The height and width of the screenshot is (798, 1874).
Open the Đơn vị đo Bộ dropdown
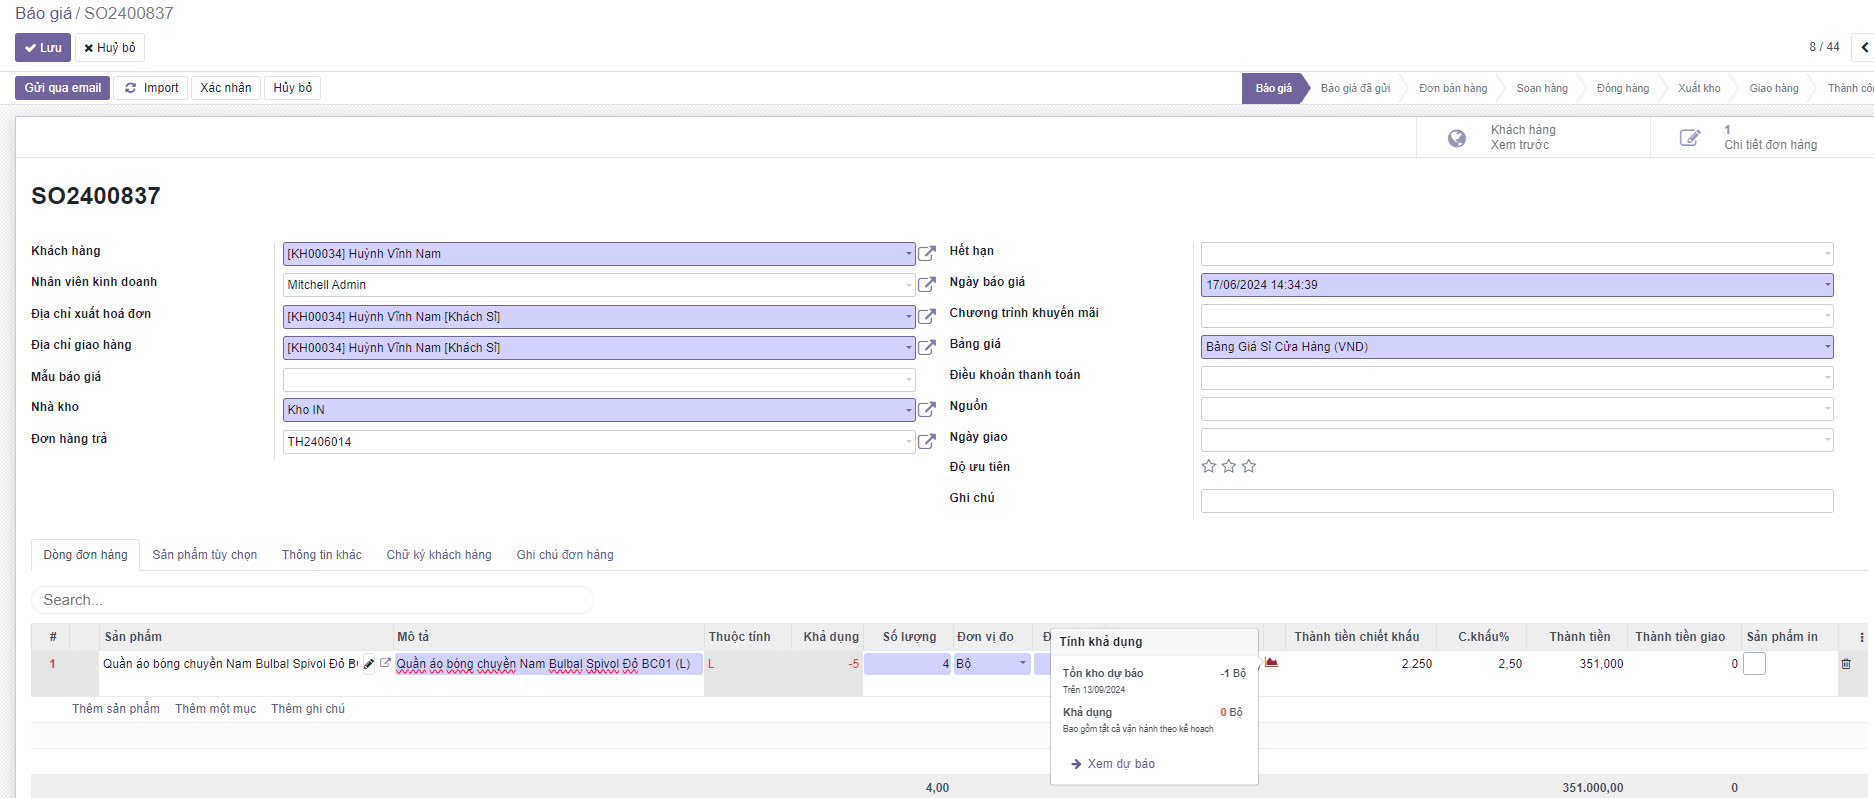click(1022, 664)
